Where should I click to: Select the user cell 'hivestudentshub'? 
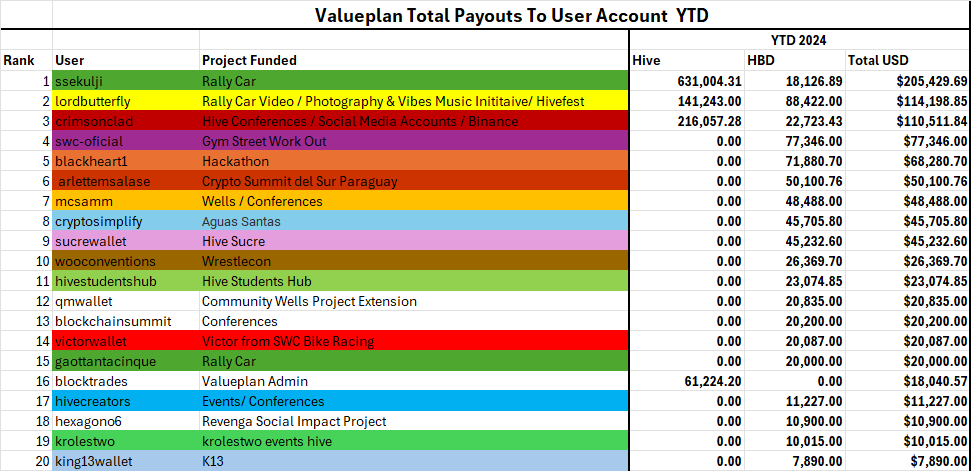126,282
